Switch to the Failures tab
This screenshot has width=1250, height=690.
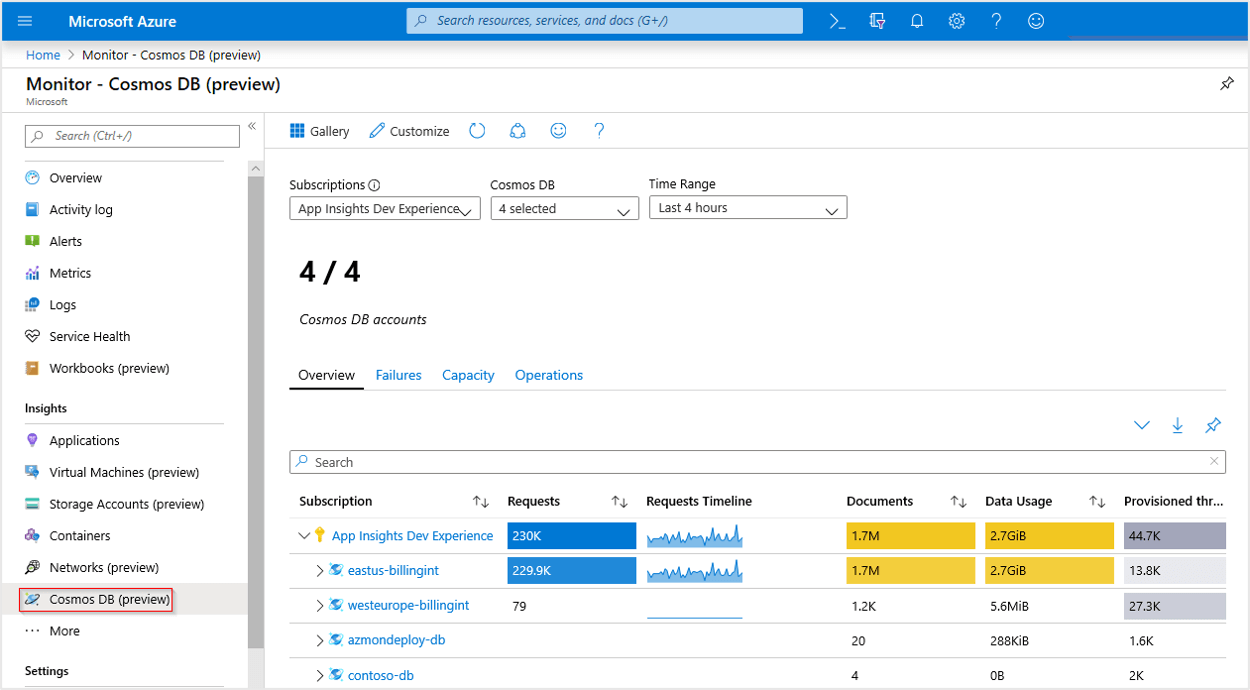click(398, 375)
